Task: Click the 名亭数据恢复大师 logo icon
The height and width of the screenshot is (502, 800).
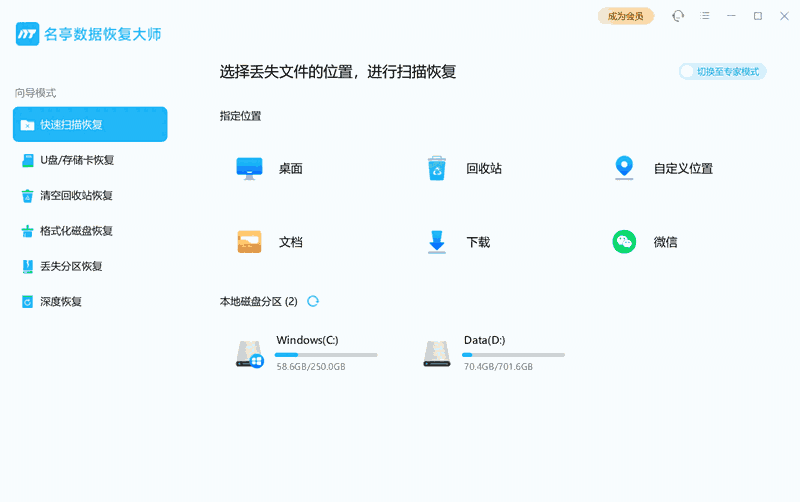Action: tap(27, 34)
